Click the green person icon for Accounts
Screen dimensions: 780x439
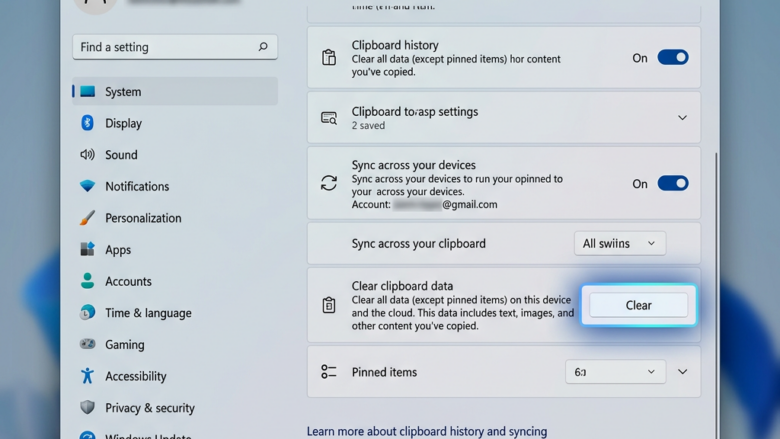(87, 281)
